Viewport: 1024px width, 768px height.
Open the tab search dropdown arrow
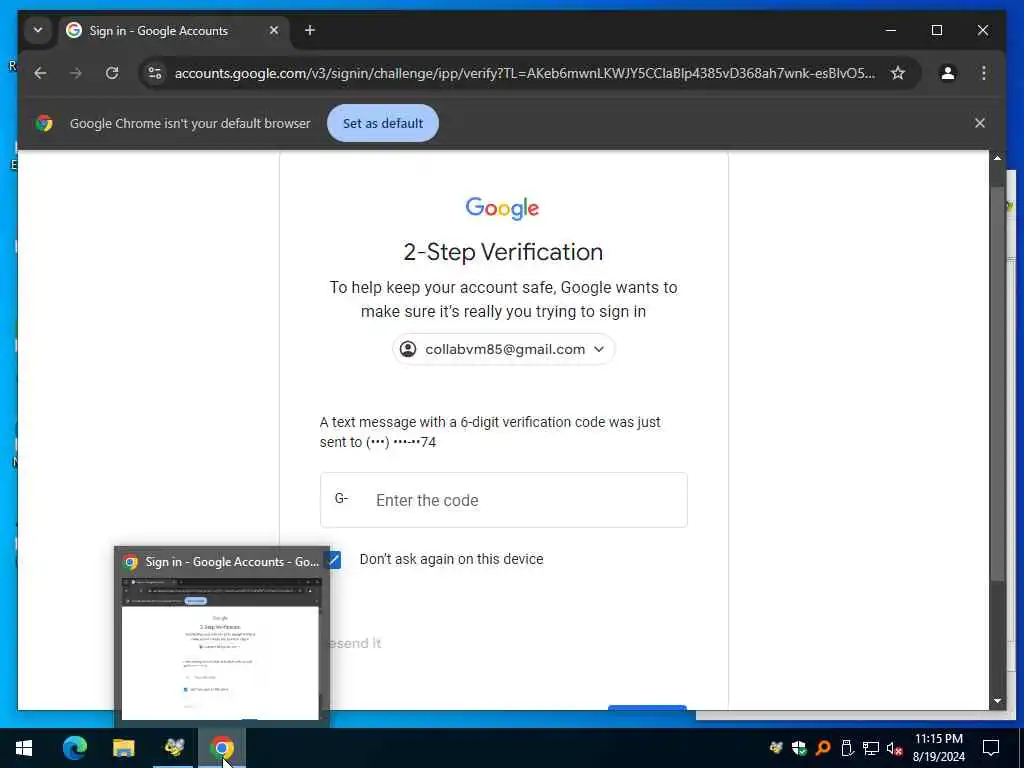click(x=38, y=30)
